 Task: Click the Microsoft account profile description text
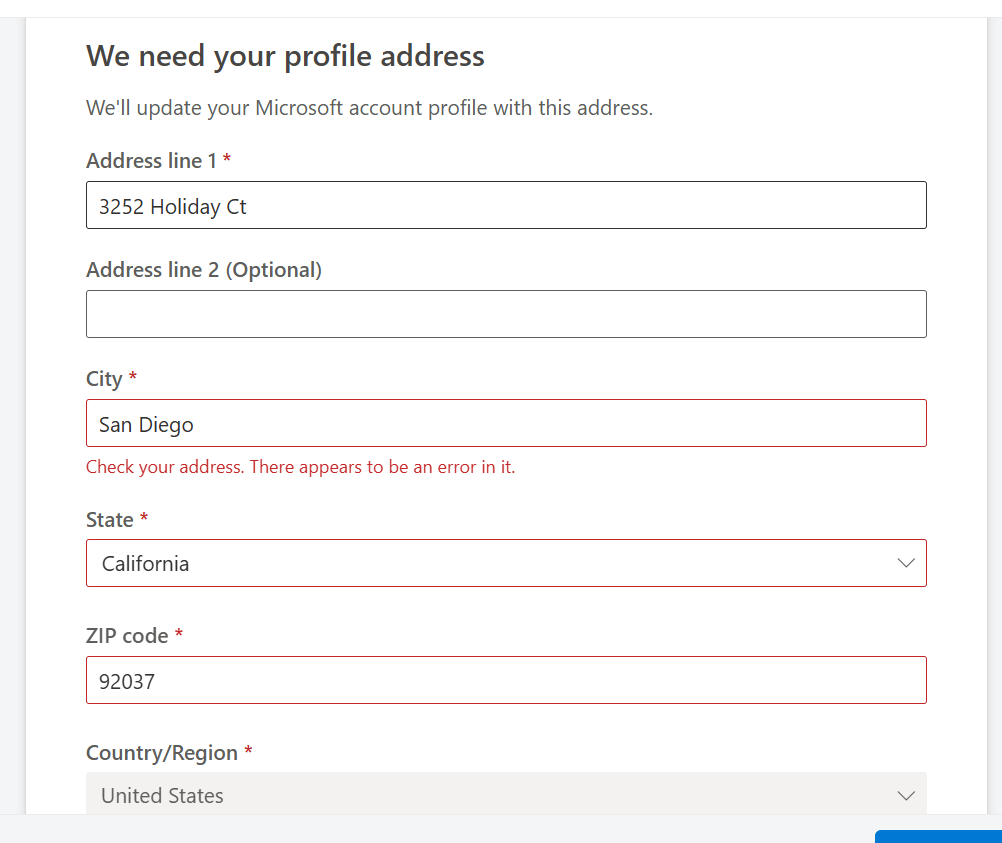pos(369,108)
